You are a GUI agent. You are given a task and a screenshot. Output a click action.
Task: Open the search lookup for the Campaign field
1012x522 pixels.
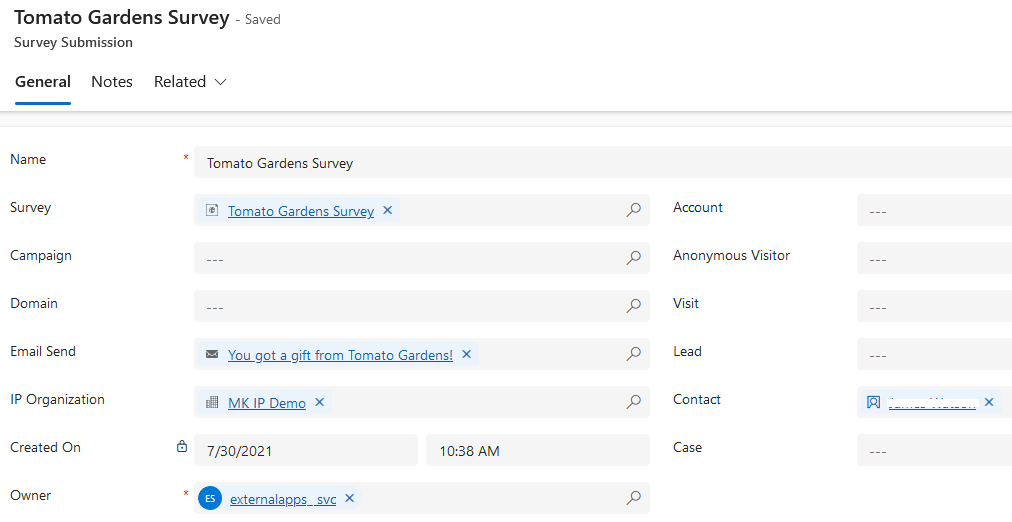[x=633, y=257]
